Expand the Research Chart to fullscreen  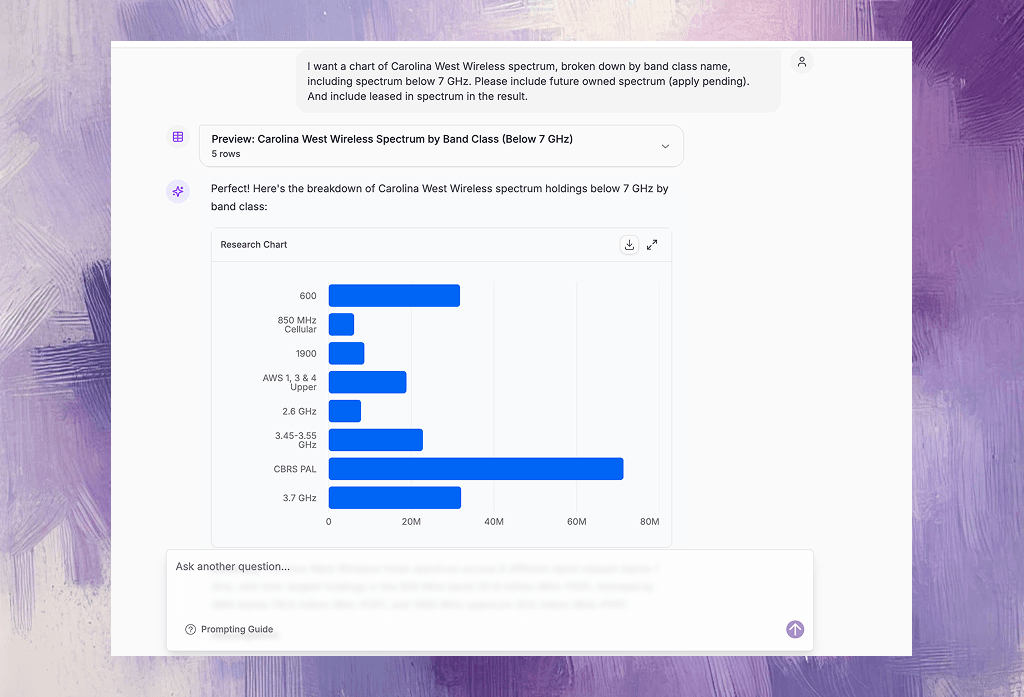click(652, 245)
